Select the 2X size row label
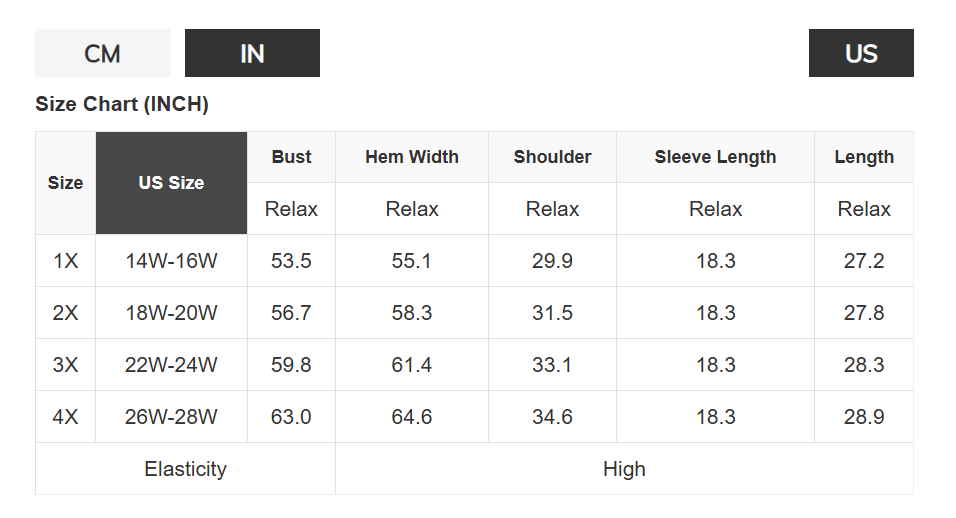 click(65, 313)
